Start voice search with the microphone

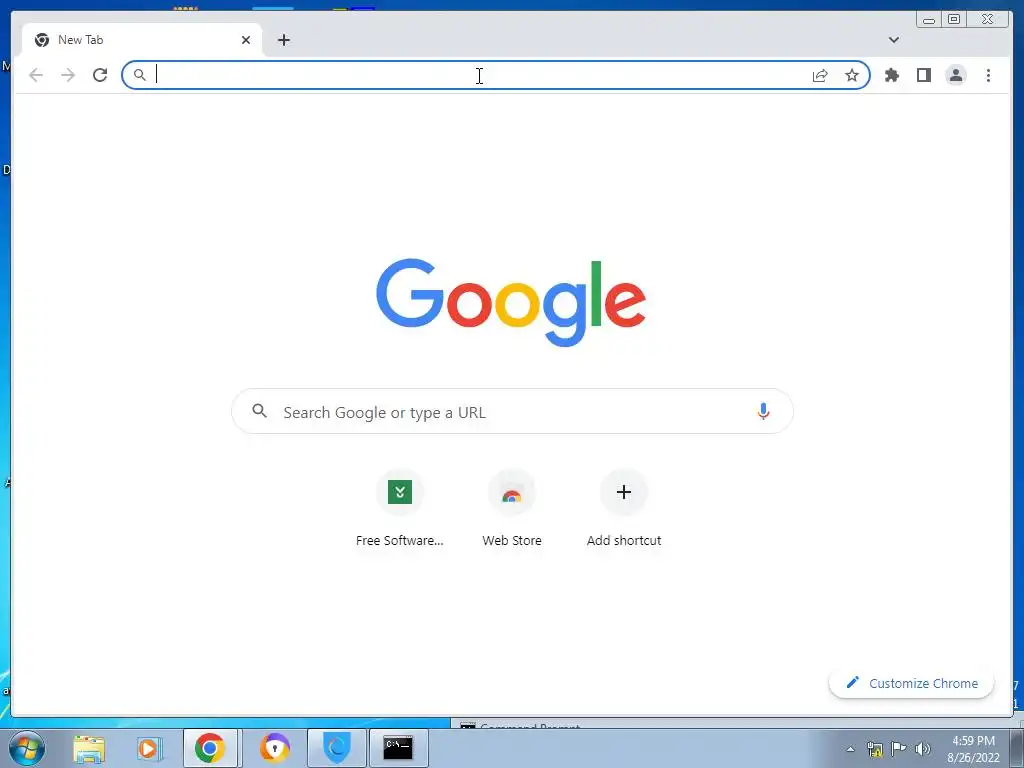[763, 411]
